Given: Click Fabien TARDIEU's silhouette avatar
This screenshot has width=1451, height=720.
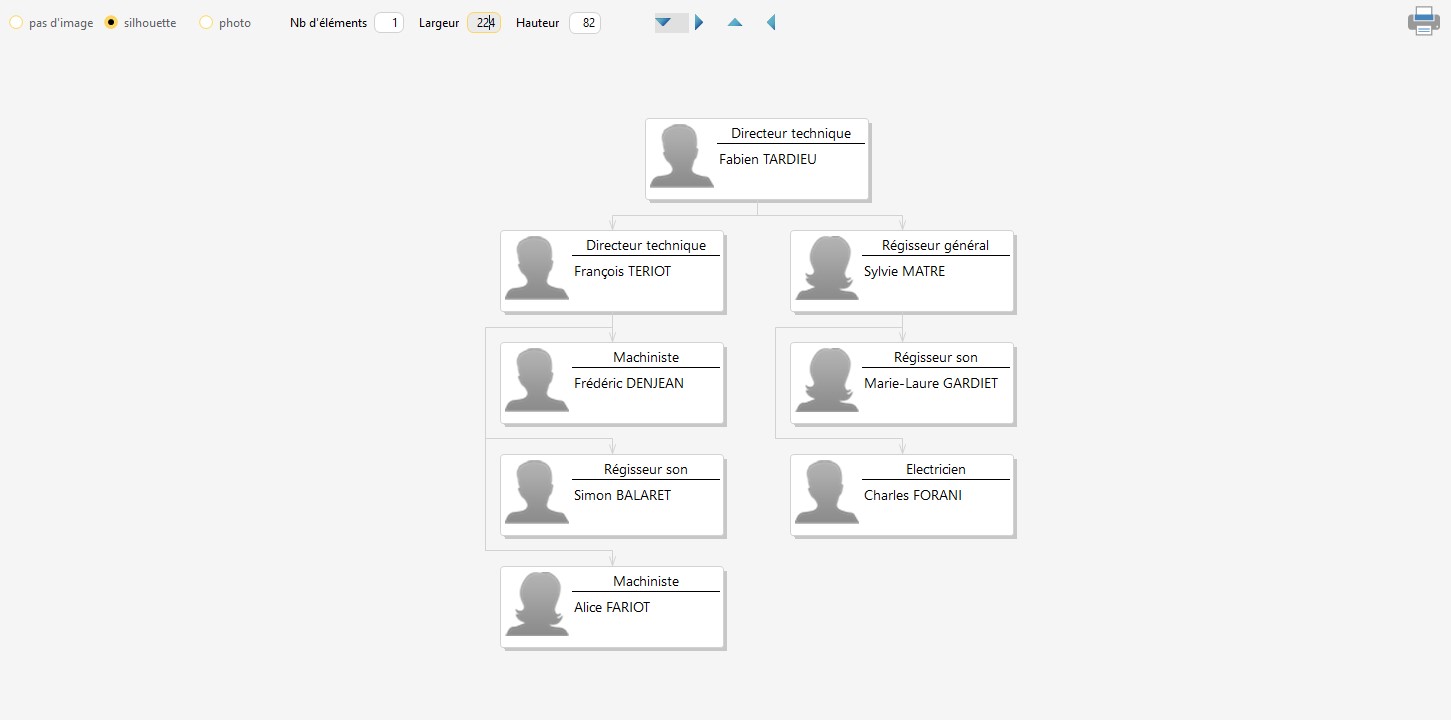Looking at the screenshot, I should coord(681,157).
